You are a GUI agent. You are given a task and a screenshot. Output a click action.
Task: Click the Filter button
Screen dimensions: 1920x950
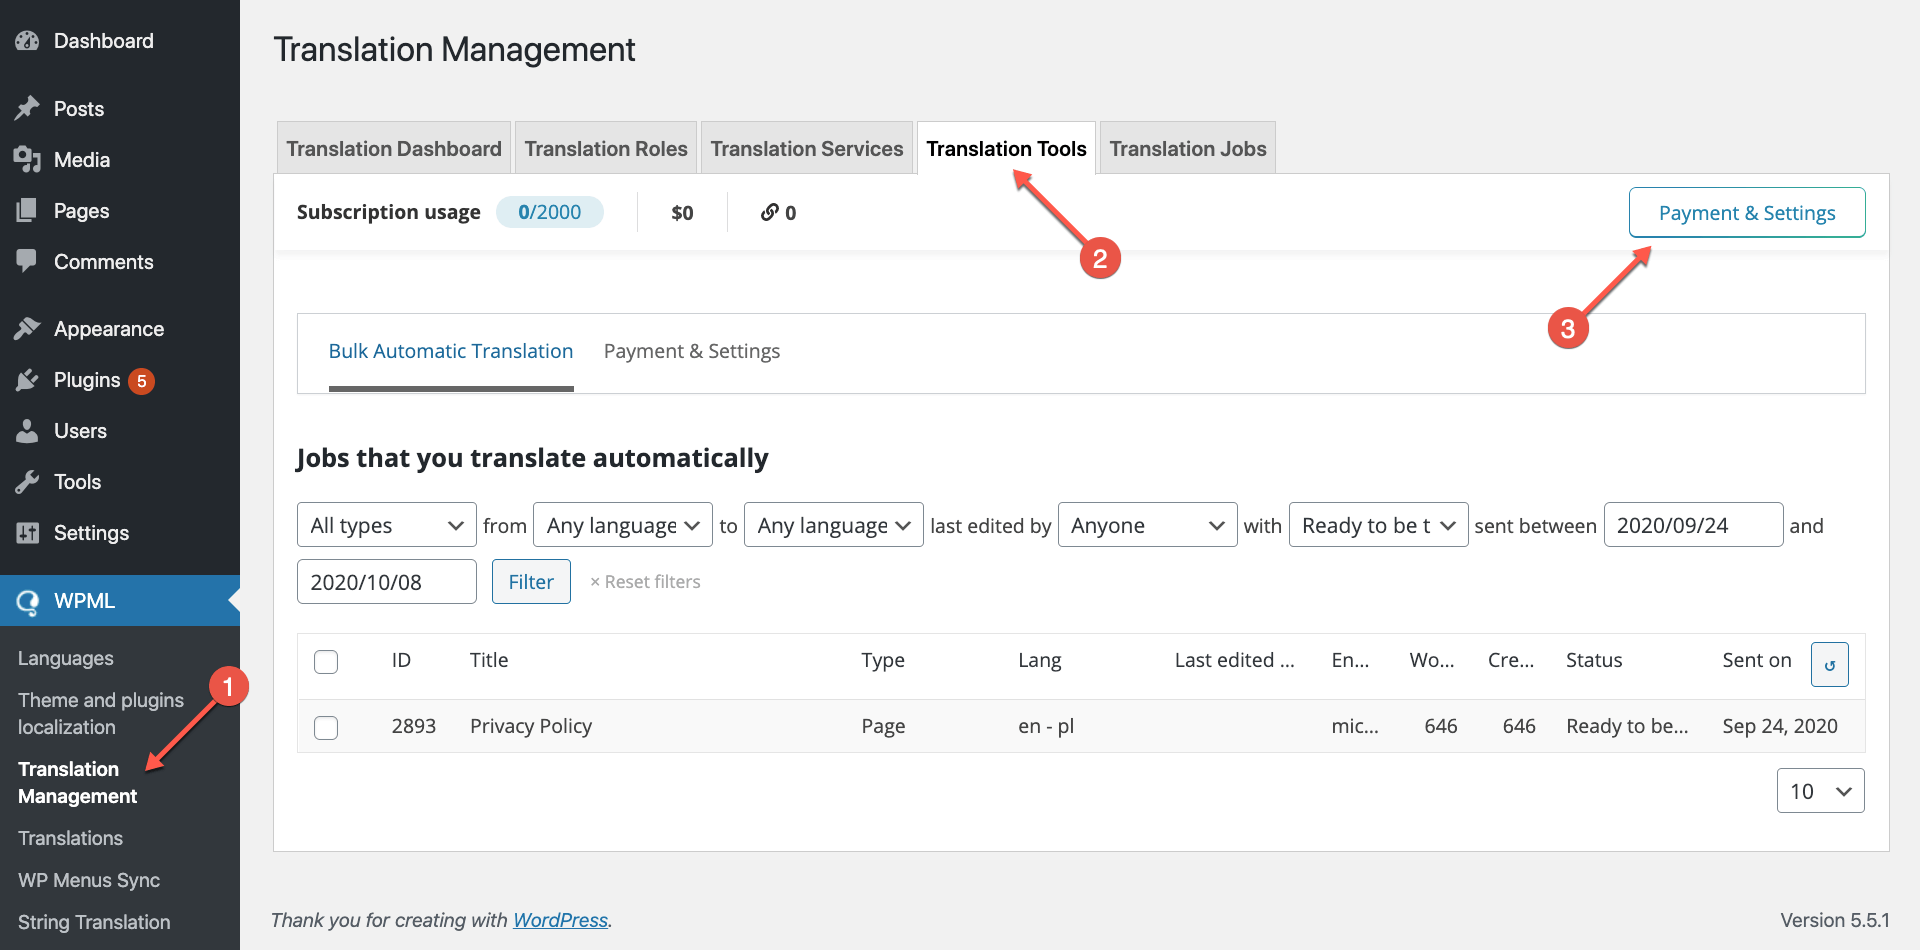point(531,581)
